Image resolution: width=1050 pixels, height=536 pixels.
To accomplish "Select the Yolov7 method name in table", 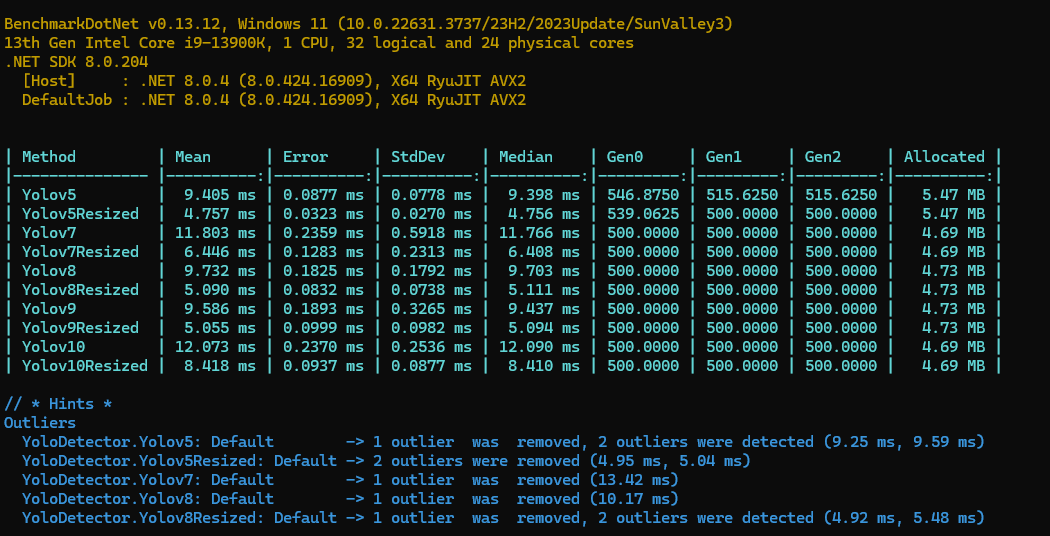I will (x=49, y=232).
